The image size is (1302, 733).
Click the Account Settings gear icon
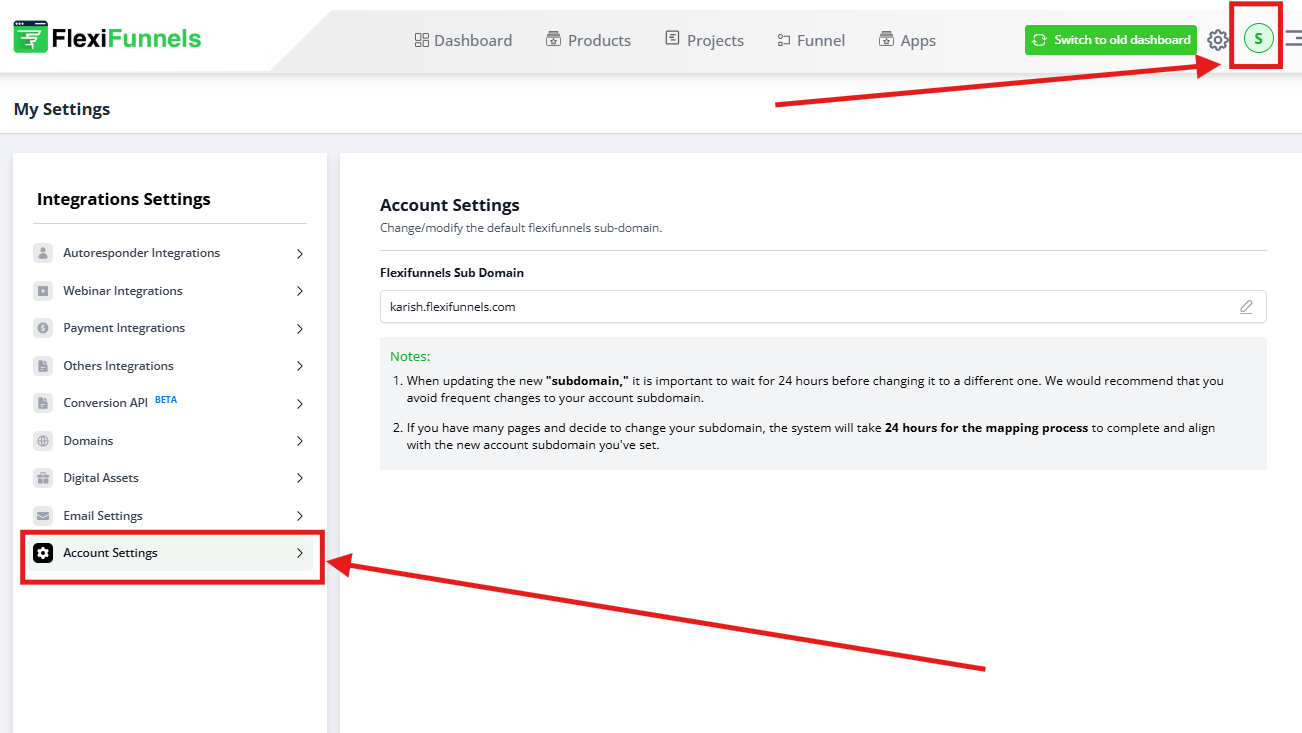(x=43, y=553)
